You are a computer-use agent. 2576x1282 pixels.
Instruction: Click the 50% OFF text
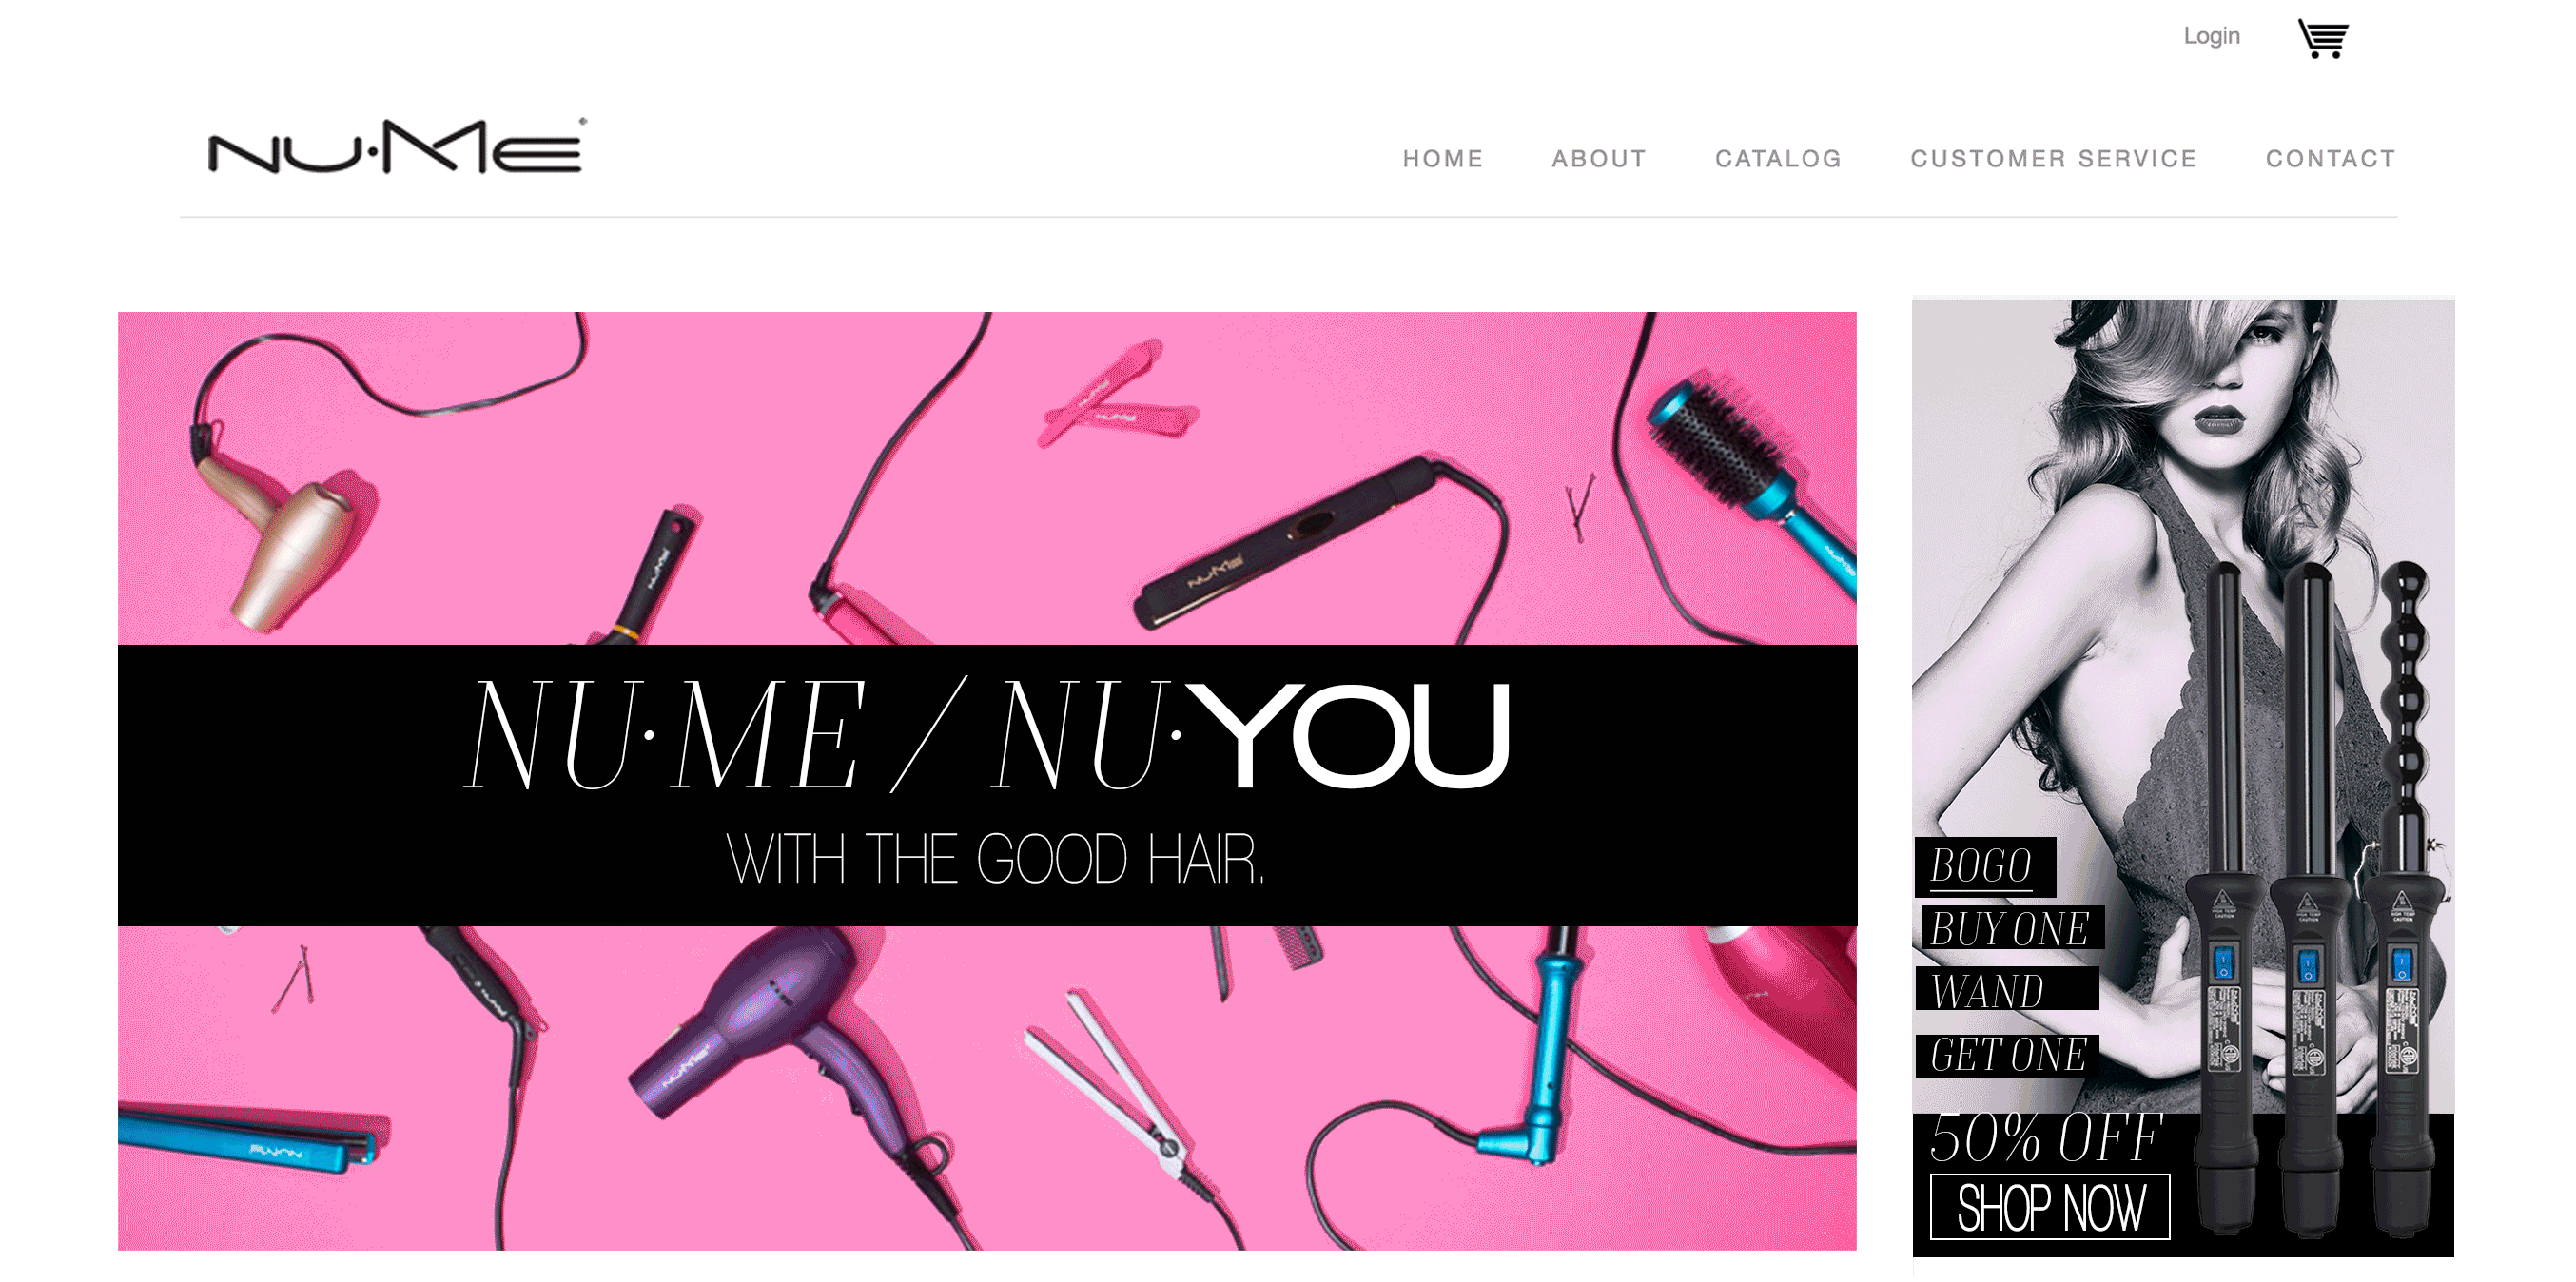click(2045, 1137)
